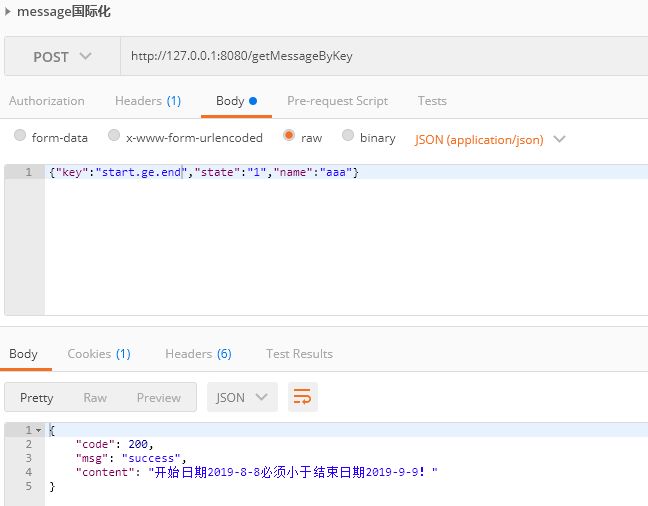
Task: Open the Authorization tab
Action: point(47,101)
